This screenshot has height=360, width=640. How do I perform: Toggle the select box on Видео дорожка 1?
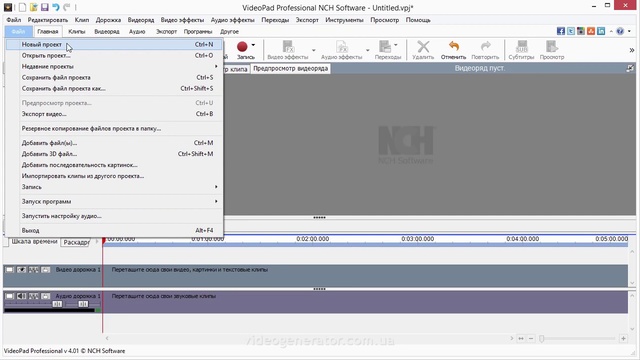(9, 270)
